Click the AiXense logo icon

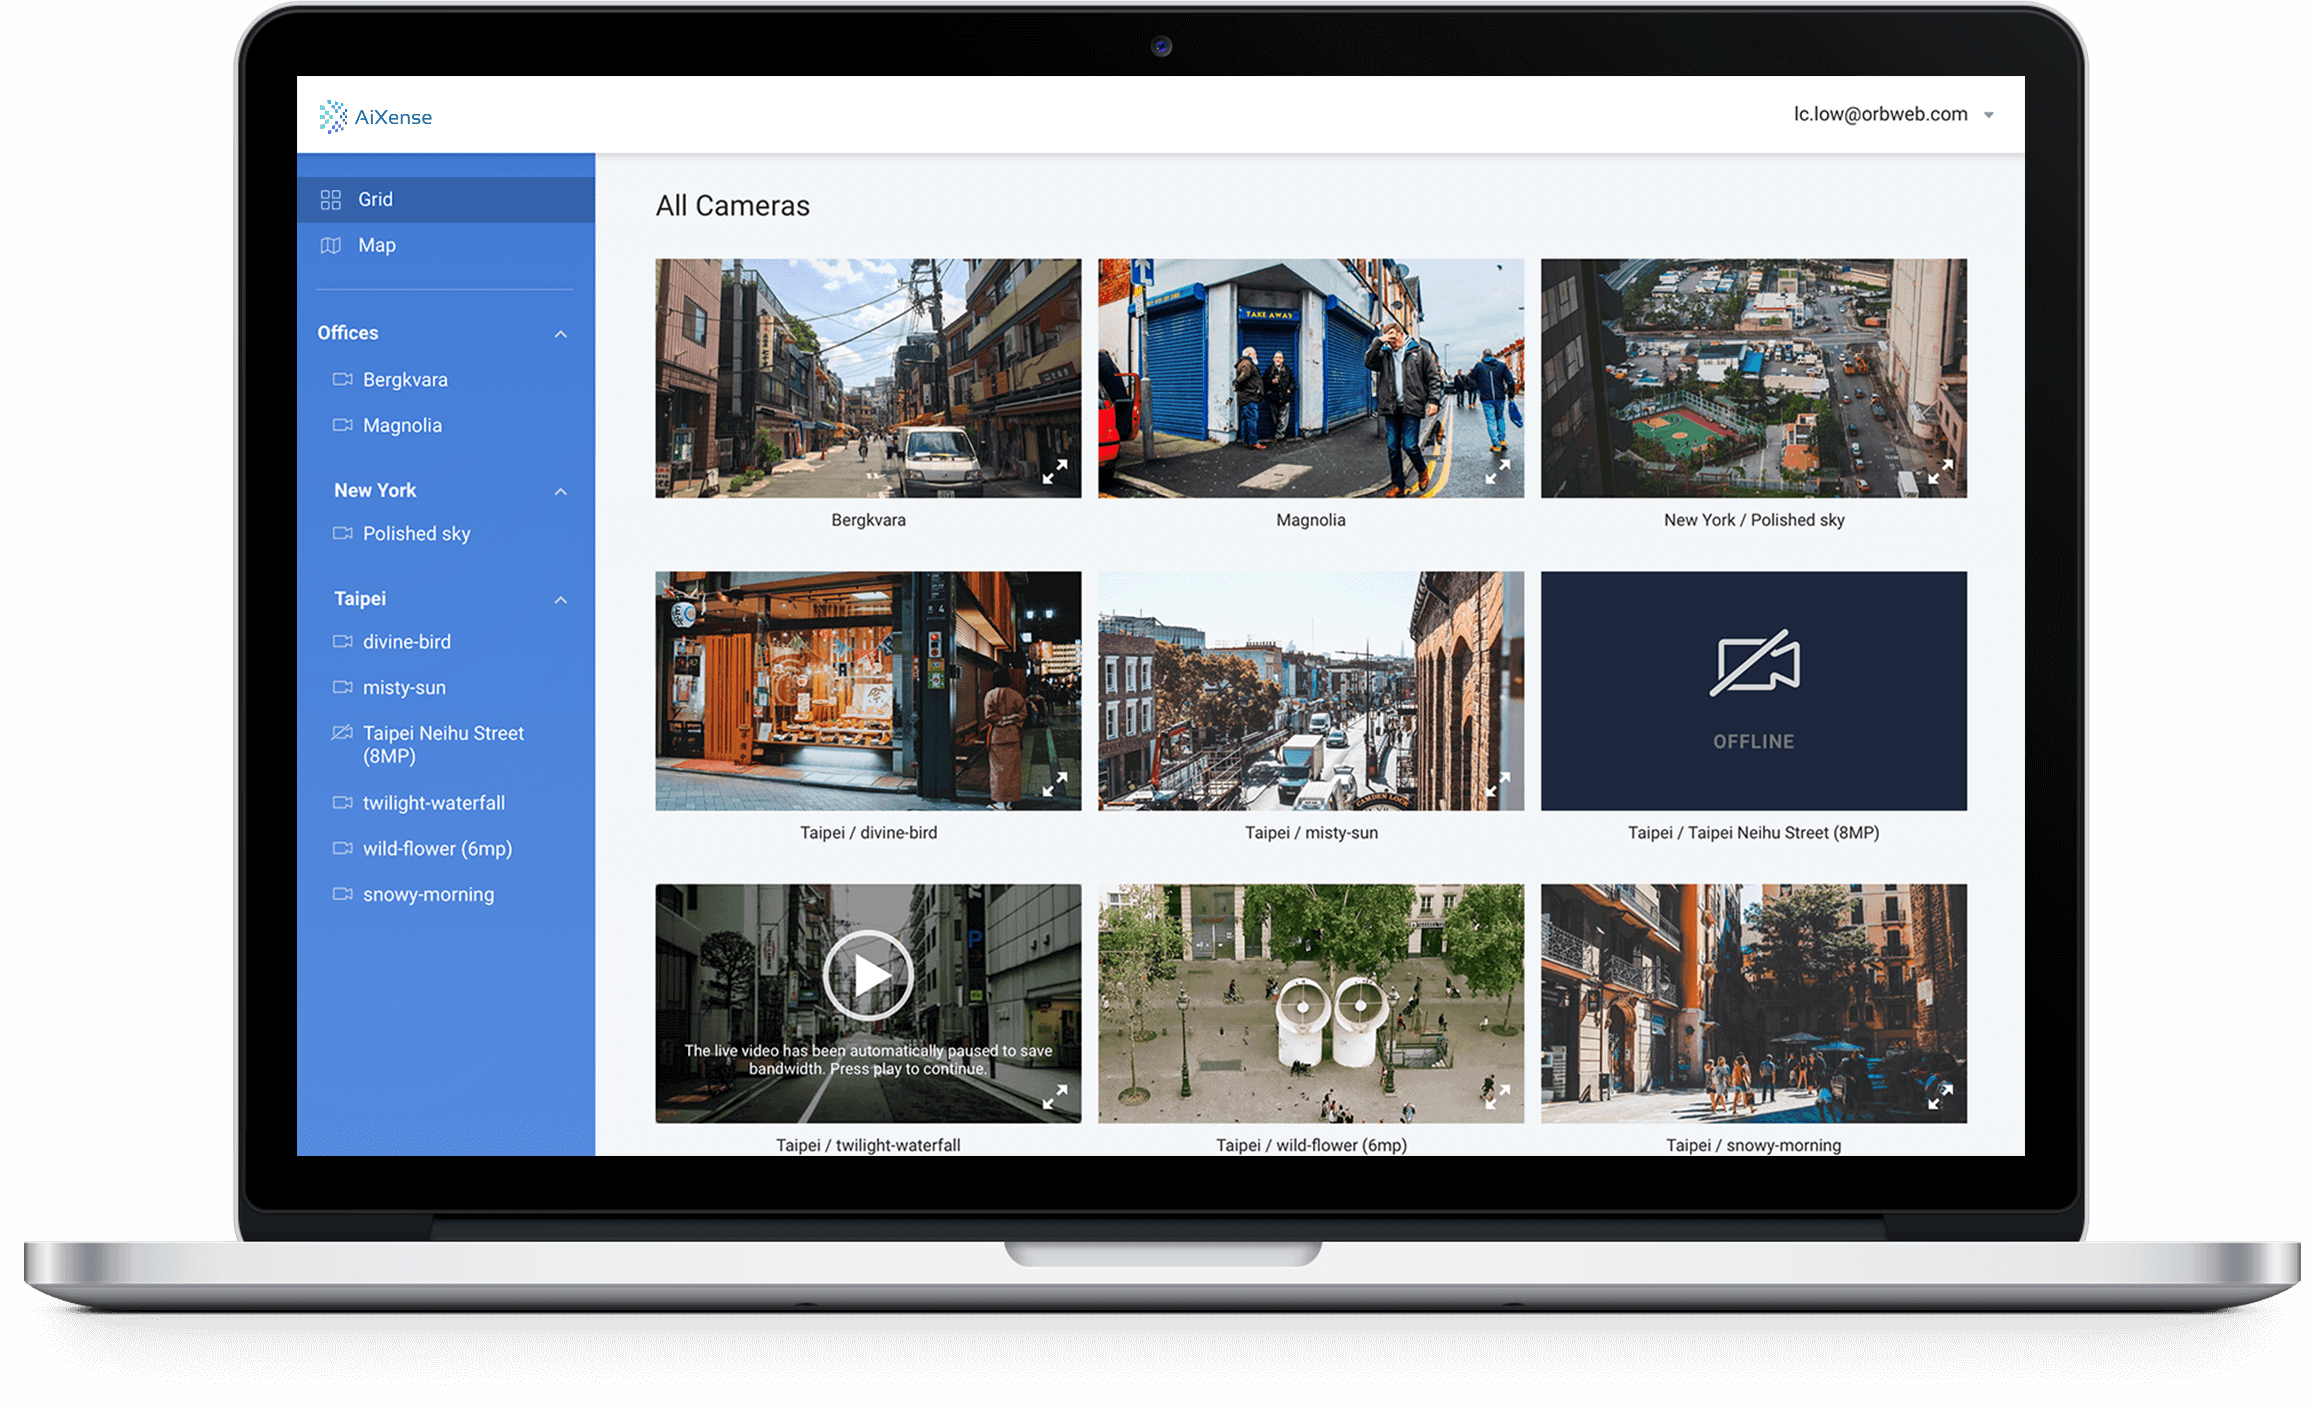click(x=333, y=117)
